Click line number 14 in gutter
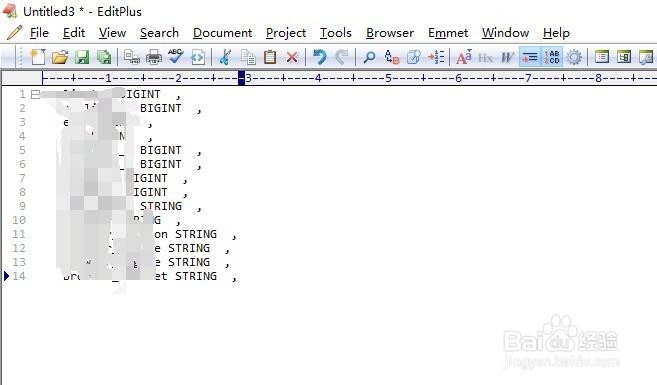This screenshot has width=657, height=385. (x=19, y=276)
